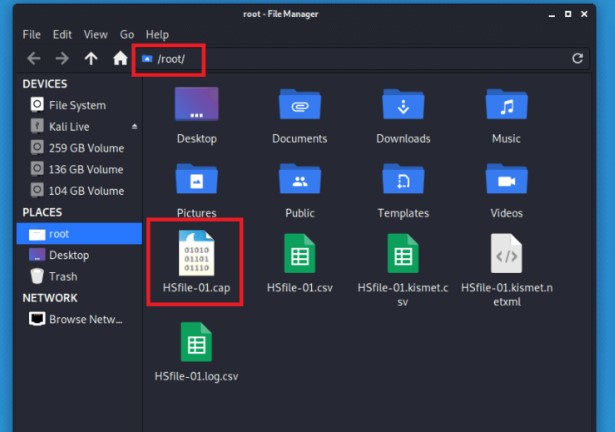Select the Templates folder icon
This screenshot has height=432, width=615.
[x=403, y=179]
